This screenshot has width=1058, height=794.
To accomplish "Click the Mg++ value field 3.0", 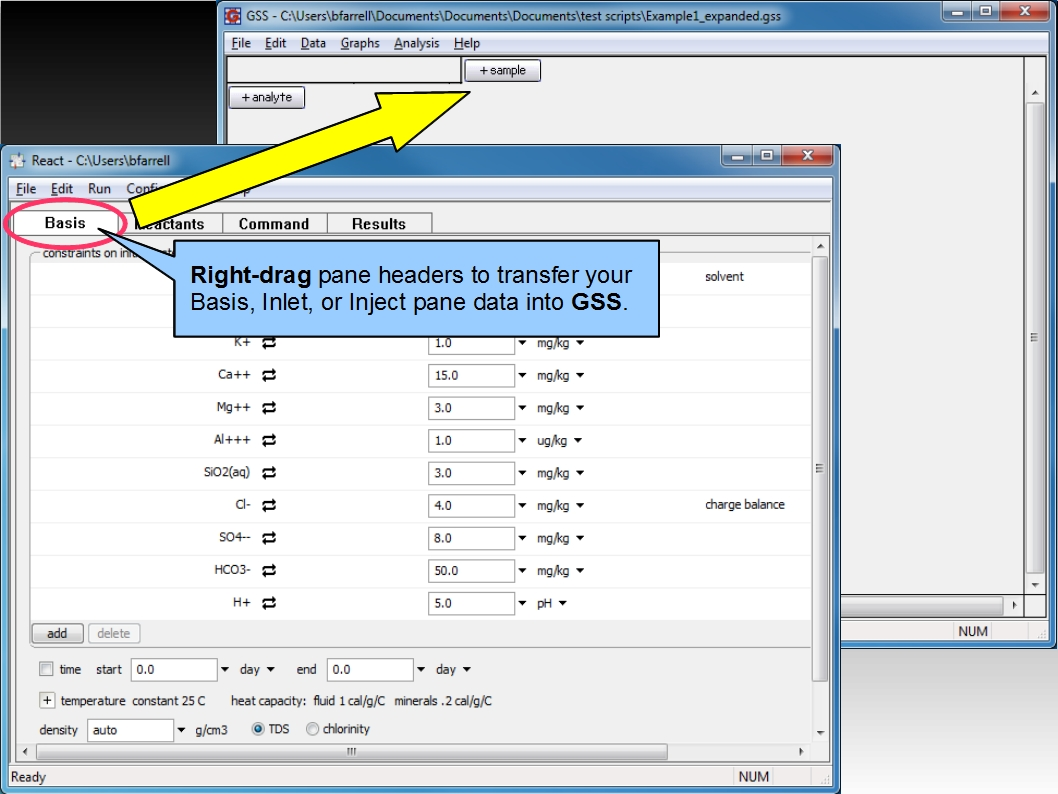I will click(471, 408).
